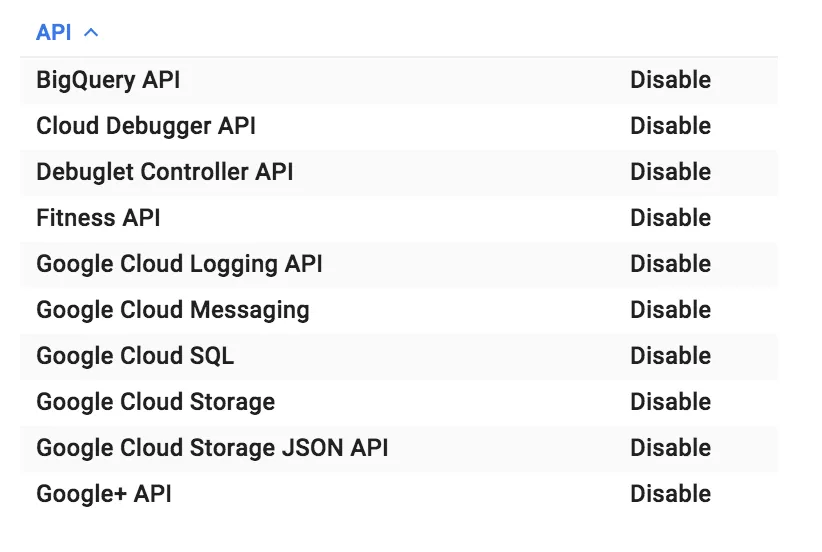This screenshot has width=822, height=552.
Task: Disable Google Cloud Messaging
Action: coord(670,310)
